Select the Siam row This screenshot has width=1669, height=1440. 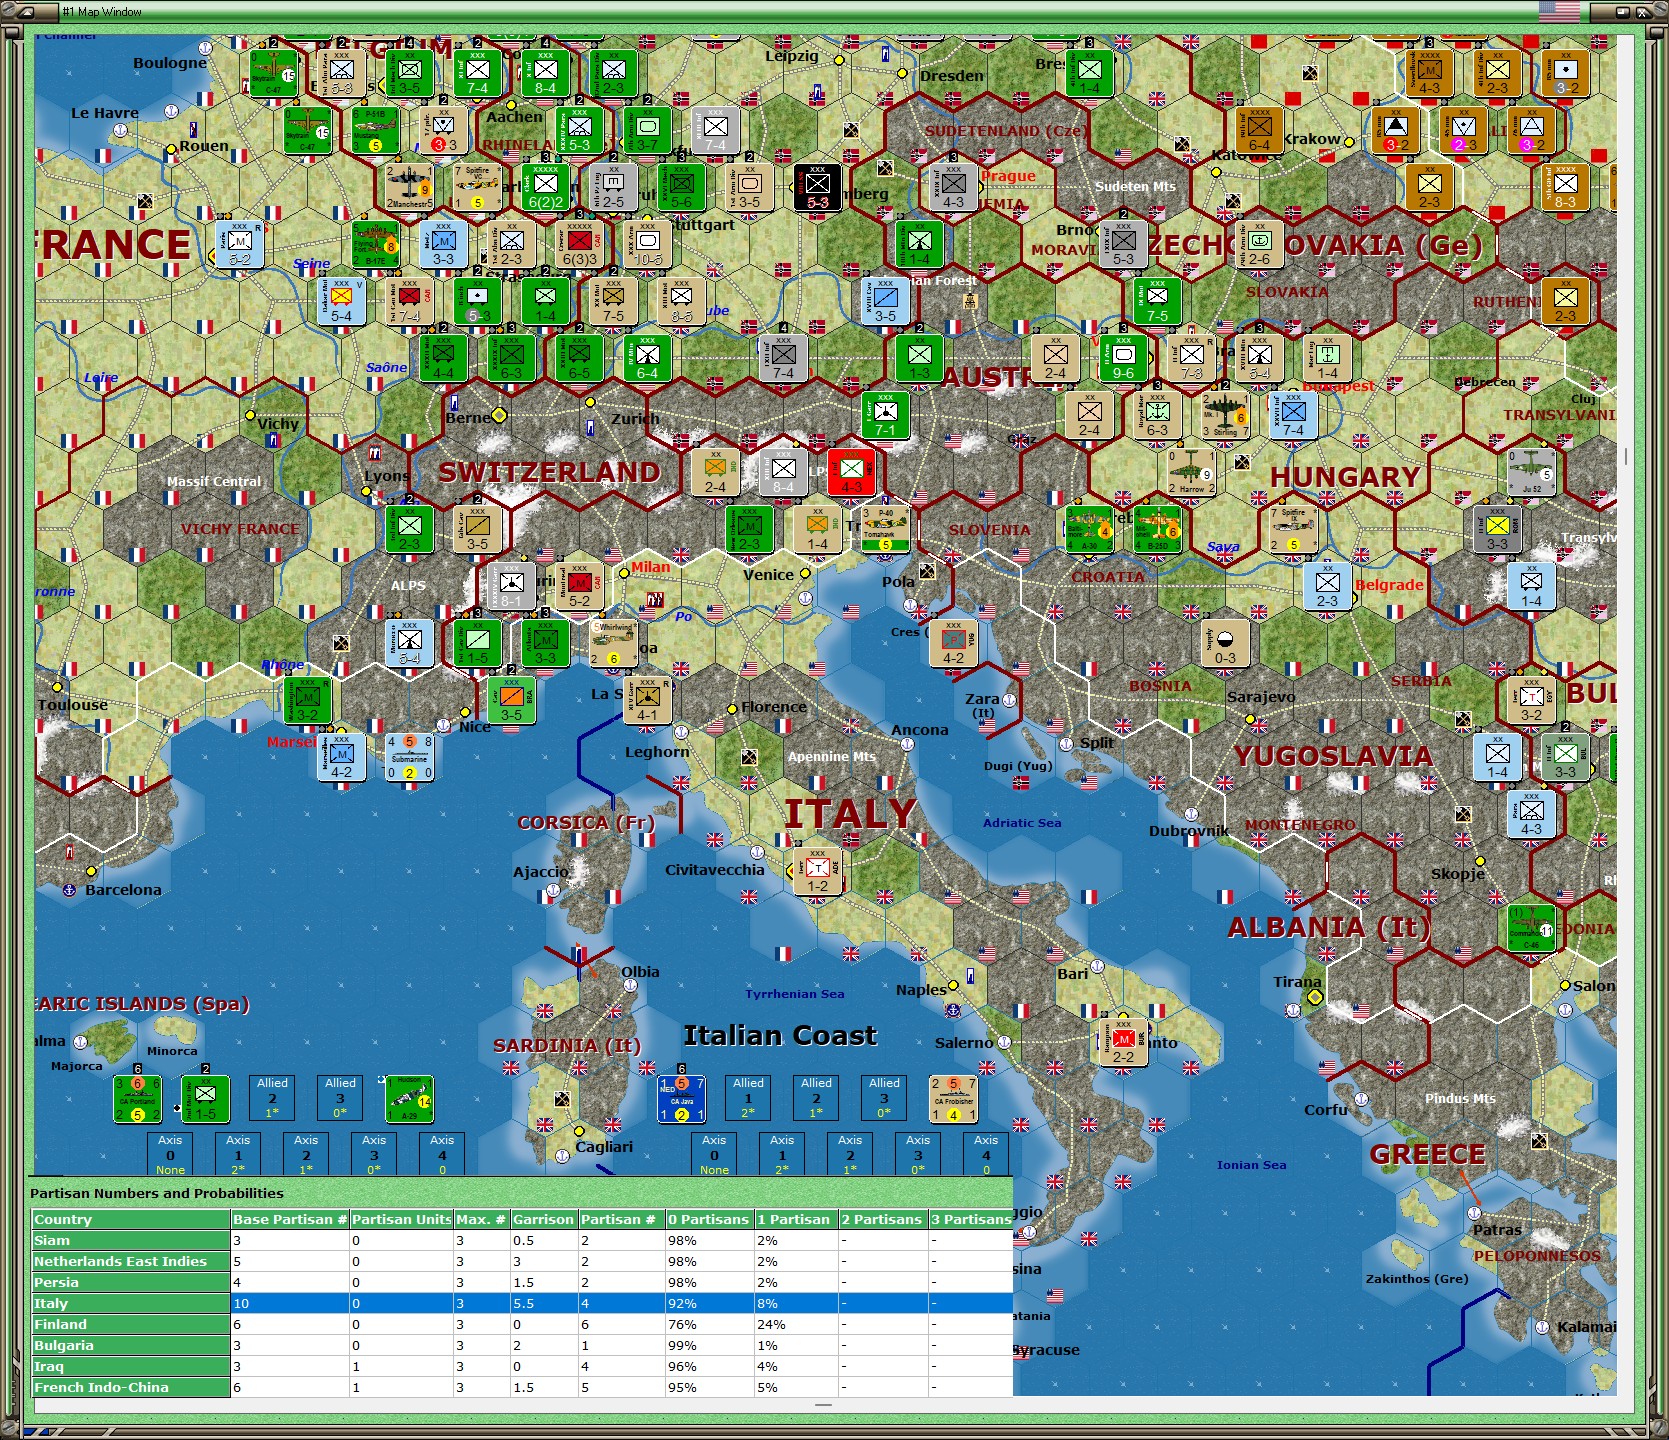pyautogui.click(x=522, y=1240)
